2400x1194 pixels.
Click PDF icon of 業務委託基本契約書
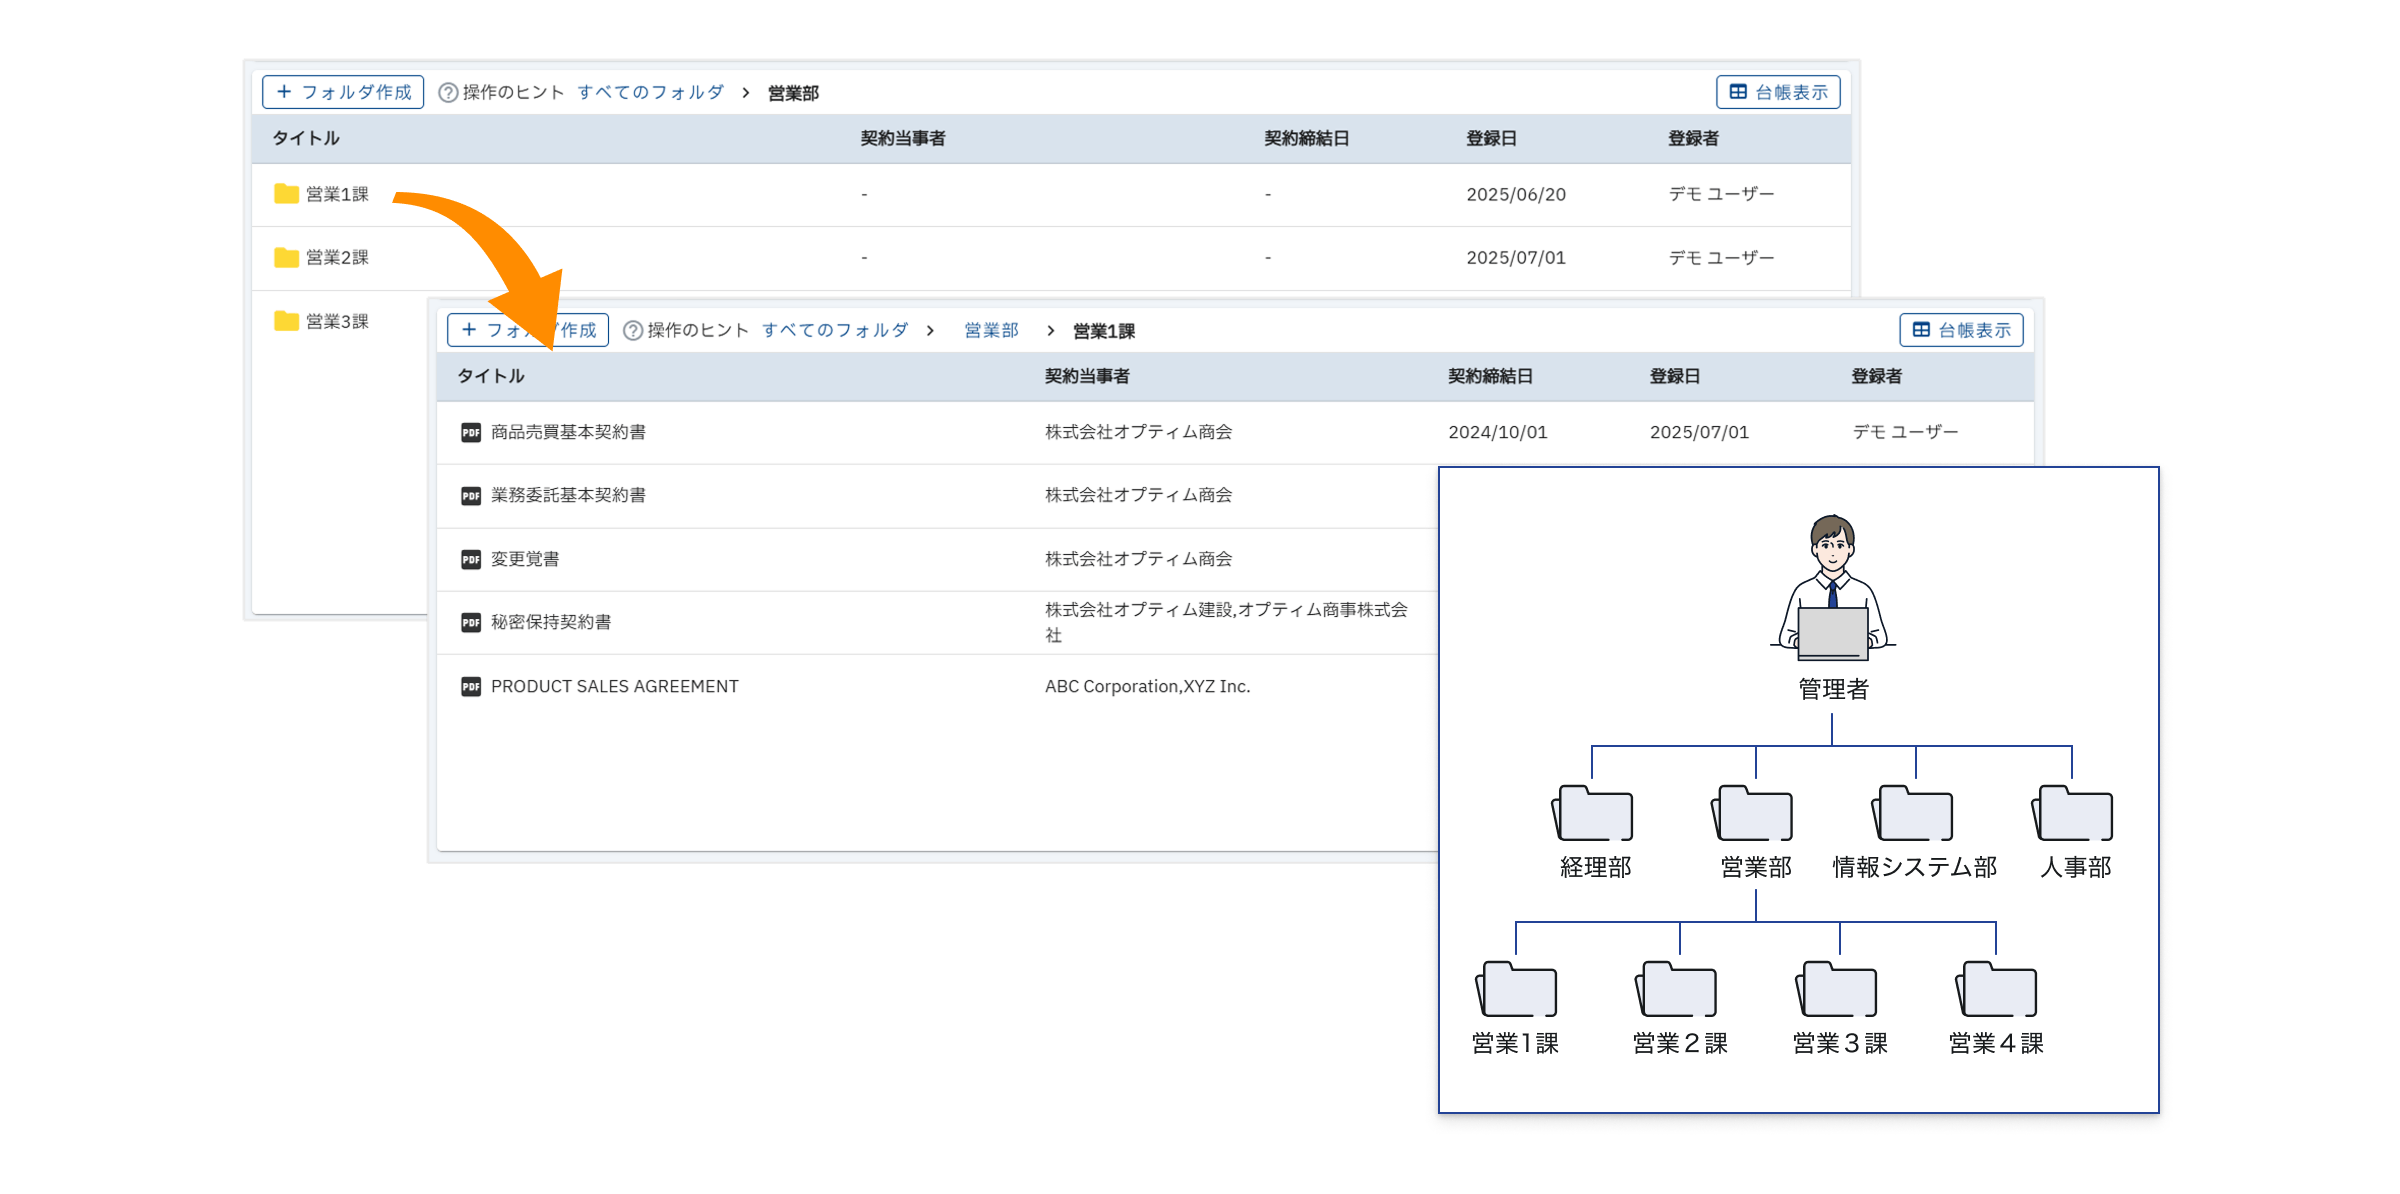tap(471, 496)
